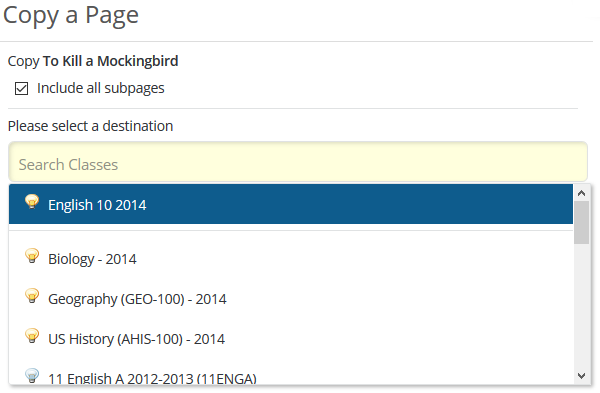The image size is (600, 393).
Task: Click the class list scrollbar down arrow
Action: [x=582, y=376]
